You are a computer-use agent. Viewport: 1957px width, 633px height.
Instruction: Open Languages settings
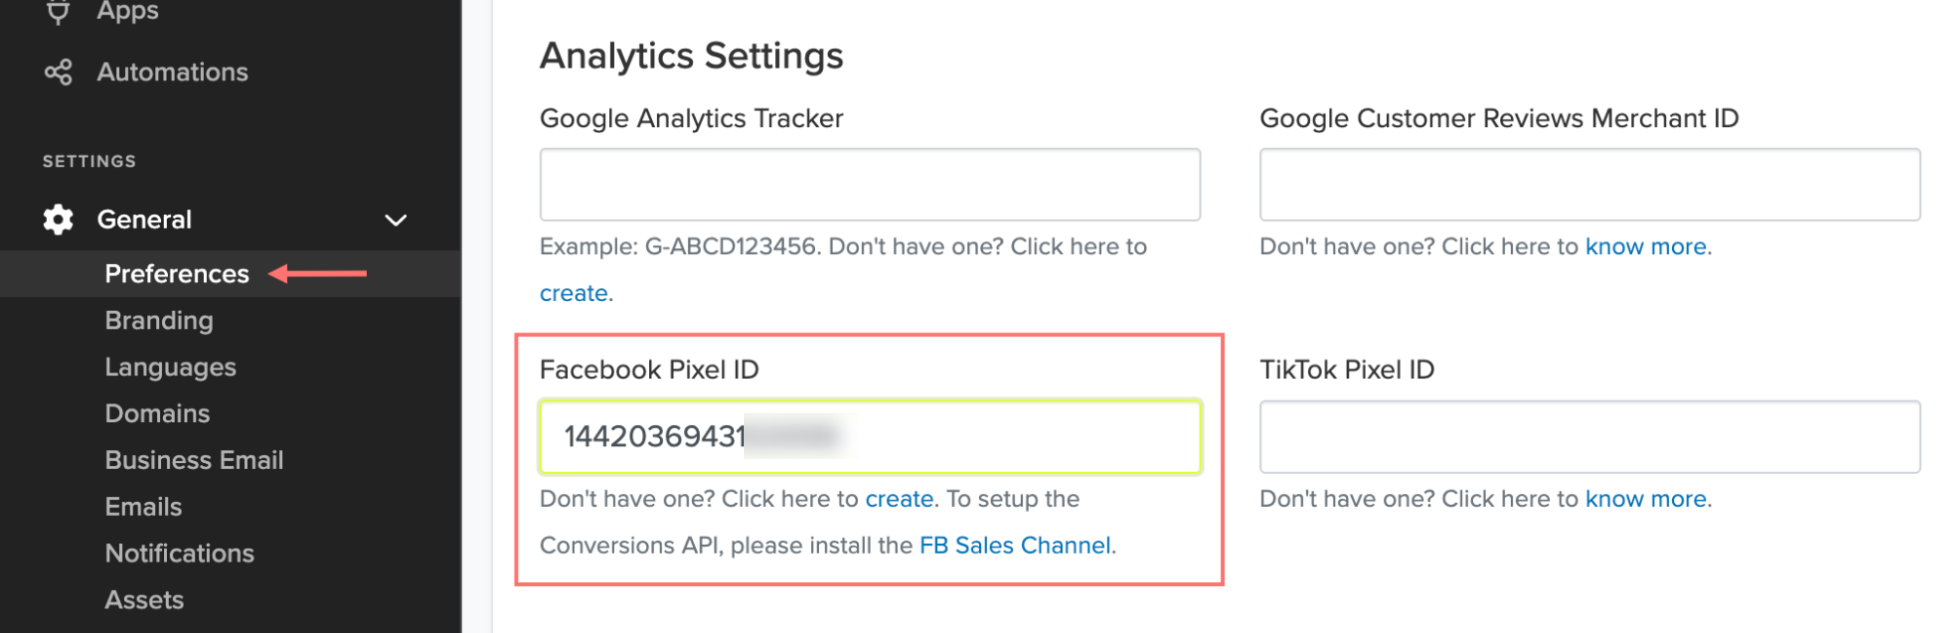point(171,367)
